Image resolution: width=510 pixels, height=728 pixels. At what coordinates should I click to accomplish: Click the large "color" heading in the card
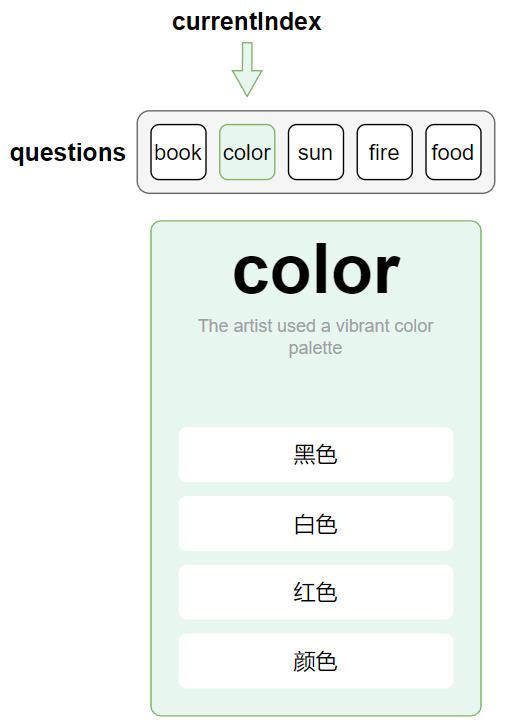pyautogui.click(x=316, y=270)
